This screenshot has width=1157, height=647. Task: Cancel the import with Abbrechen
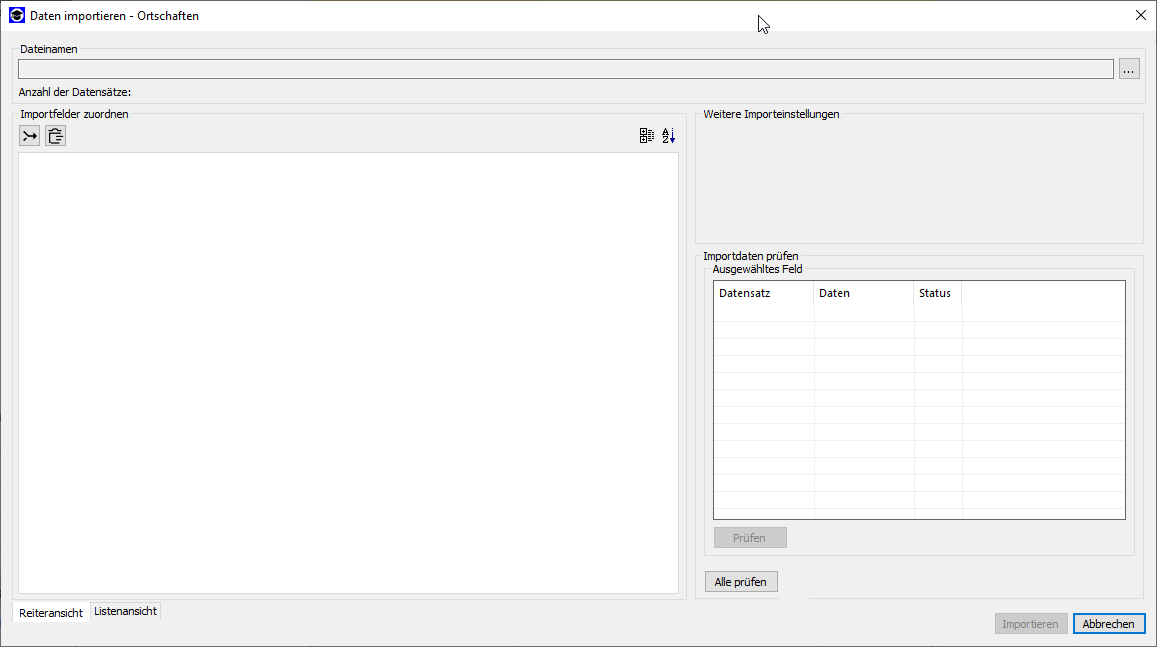(x=1108, y=624)
